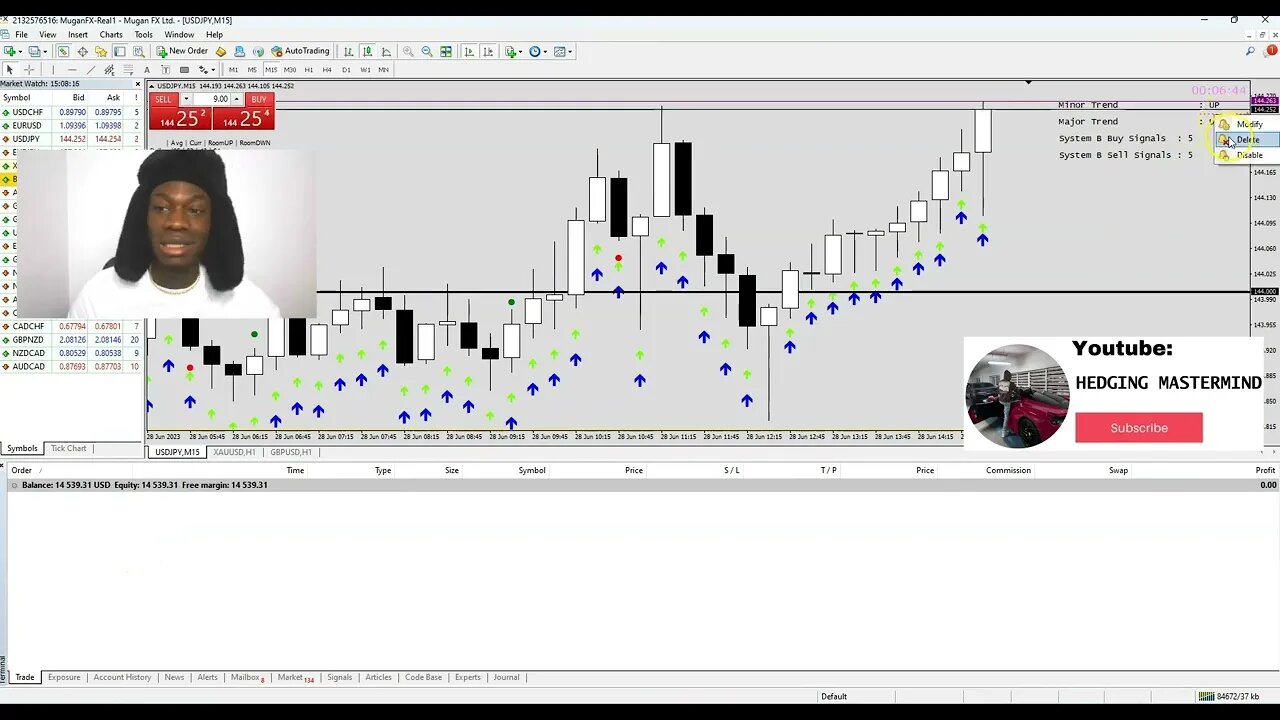Select the text label tool

point(165,70)
